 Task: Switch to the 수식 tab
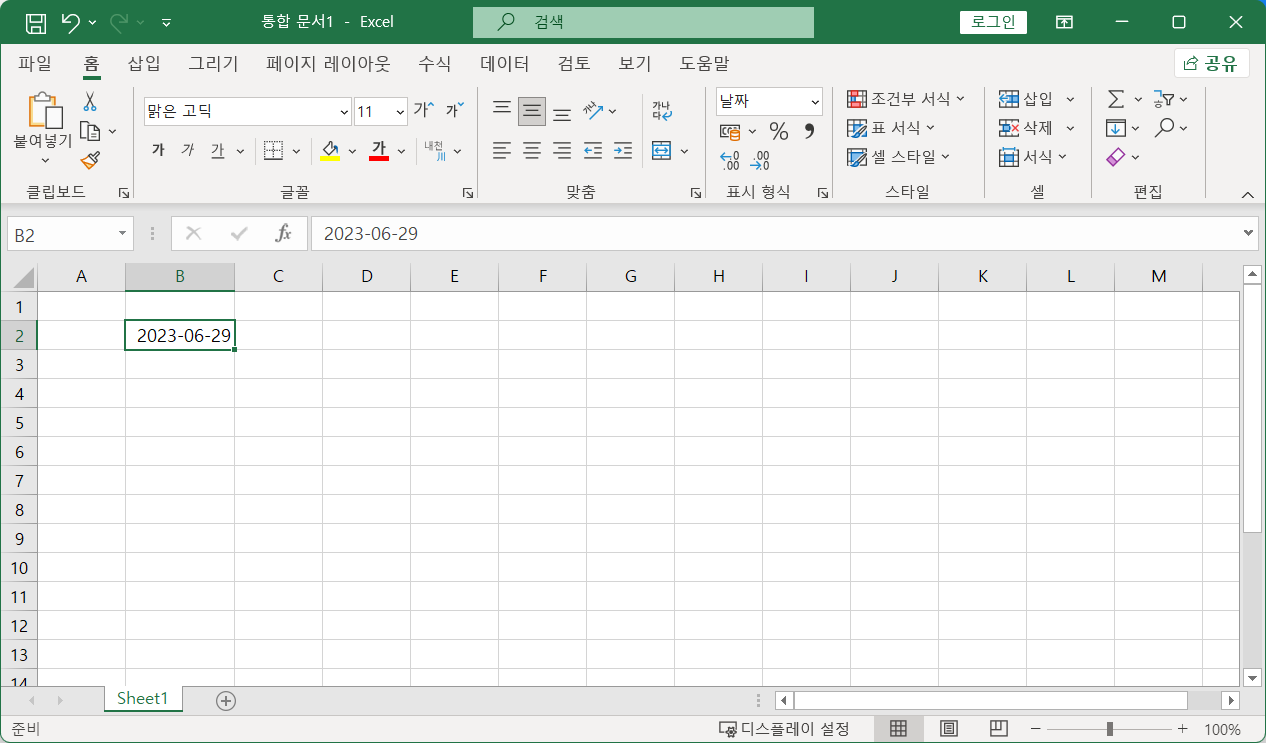435,64
